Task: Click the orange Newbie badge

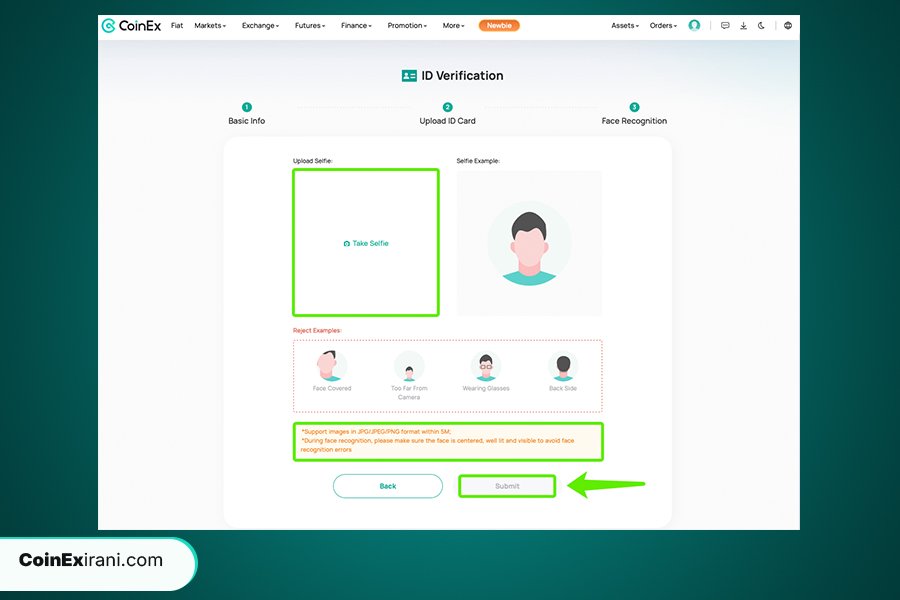Action: click(x=499, y=26)
